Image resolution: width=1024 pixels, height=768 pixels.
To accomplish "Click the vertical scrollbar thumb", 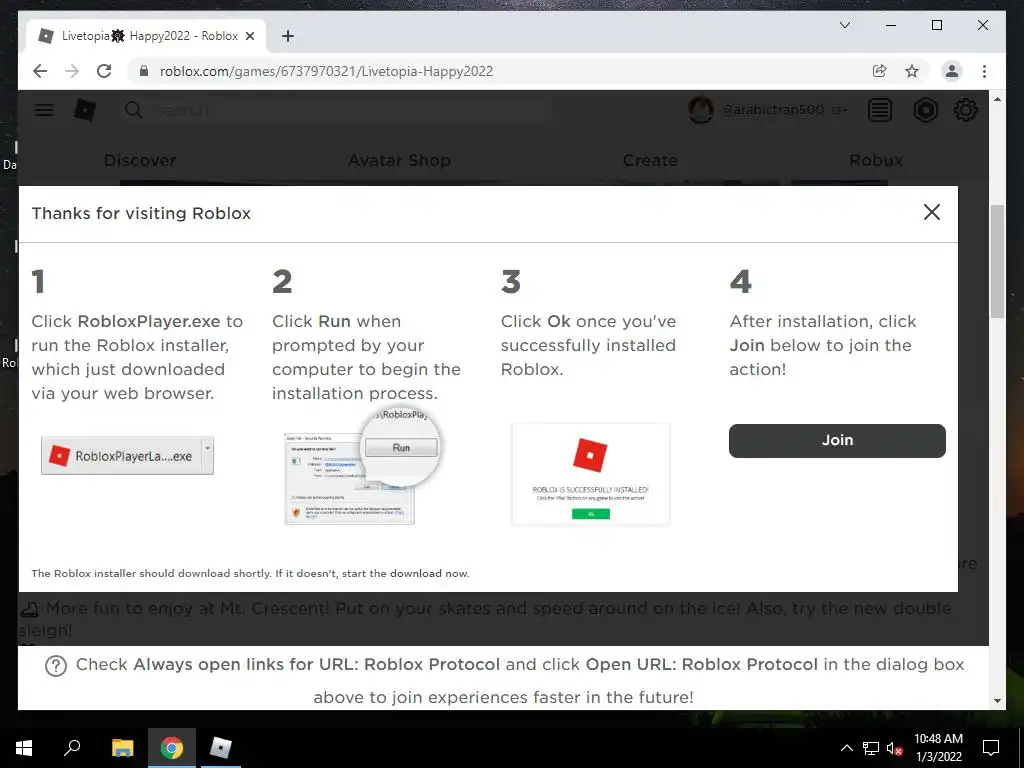I will [x=997, y=261].
